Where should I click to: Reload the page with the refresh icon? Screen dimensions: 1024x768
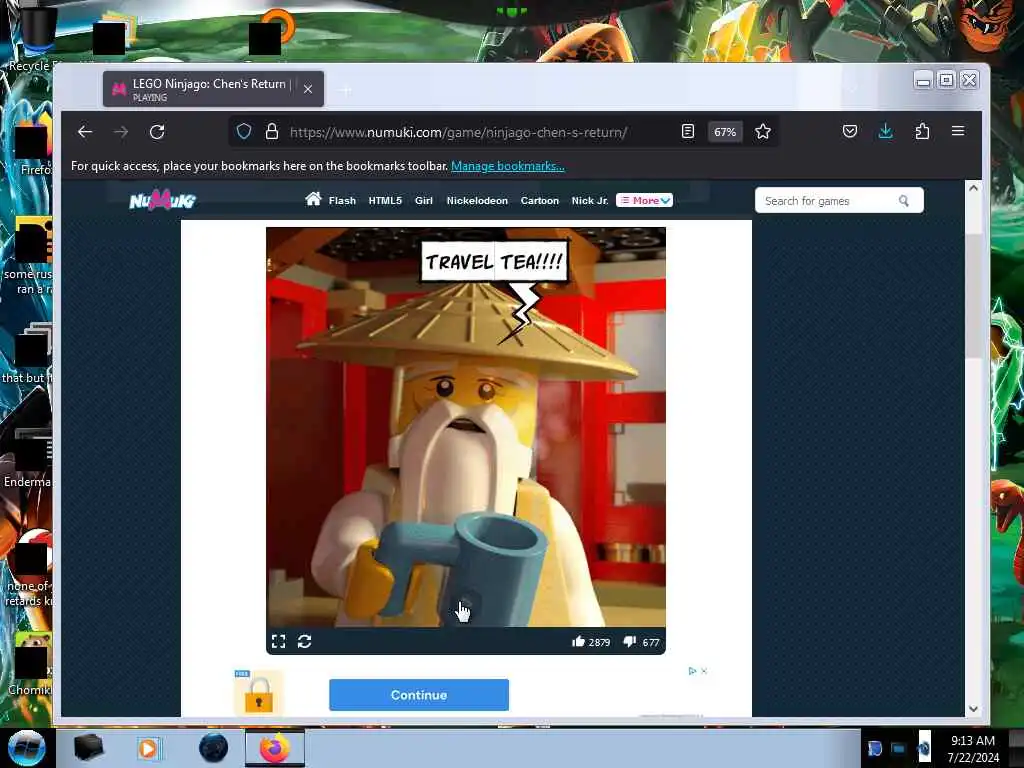(x=157, y=132)
